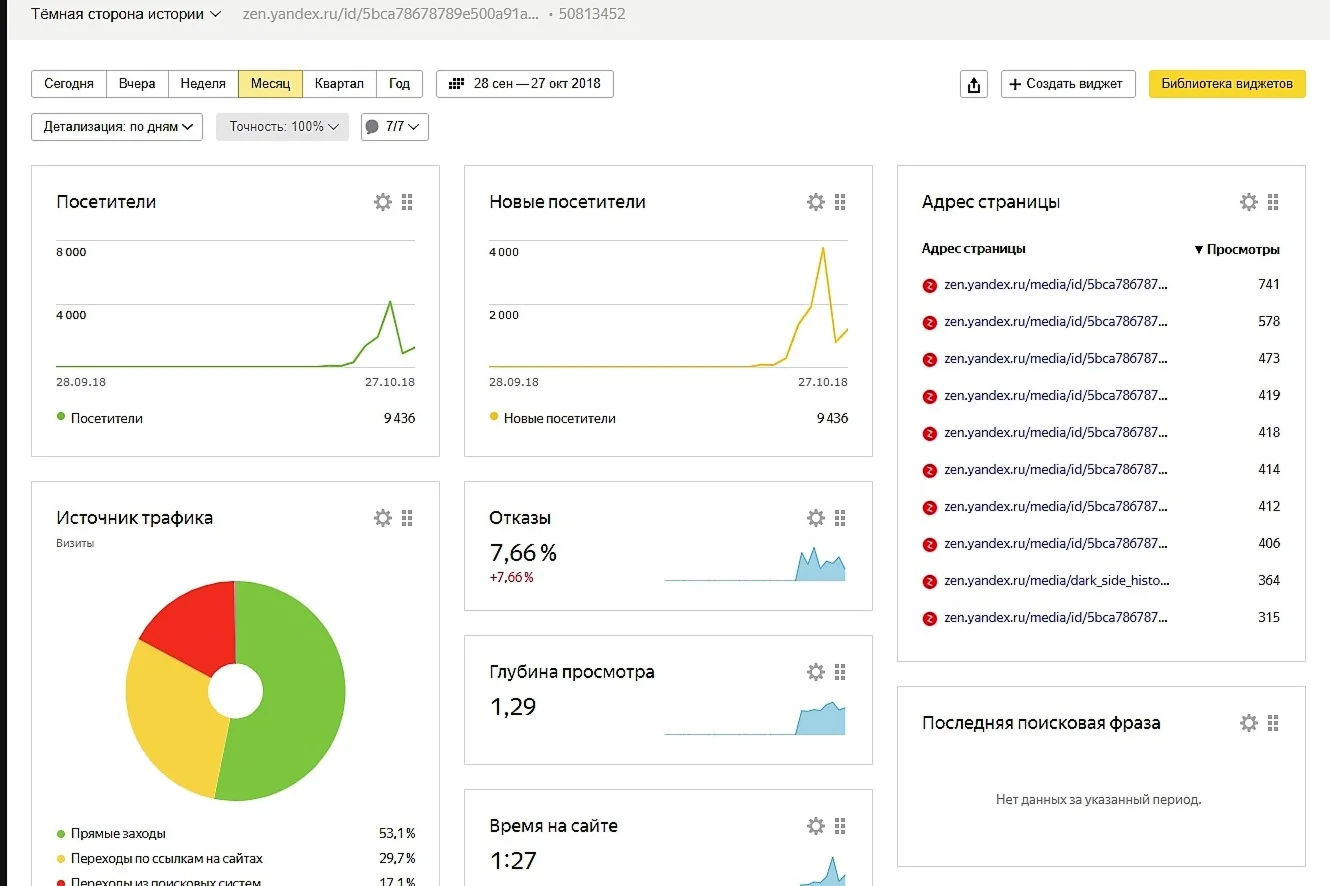Toggle Переходы по ссылкам на сайтах legend
Image resolution: width=1330 pixels, height=886 pixels.
pyautogui.click(x=166, y=858)
